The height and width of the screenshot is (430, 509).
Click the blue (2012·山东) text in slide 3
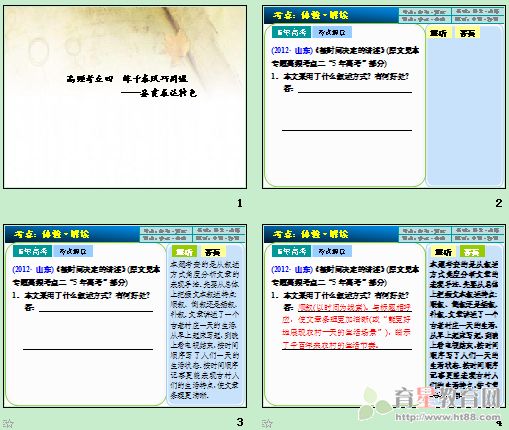pos(33,270)
